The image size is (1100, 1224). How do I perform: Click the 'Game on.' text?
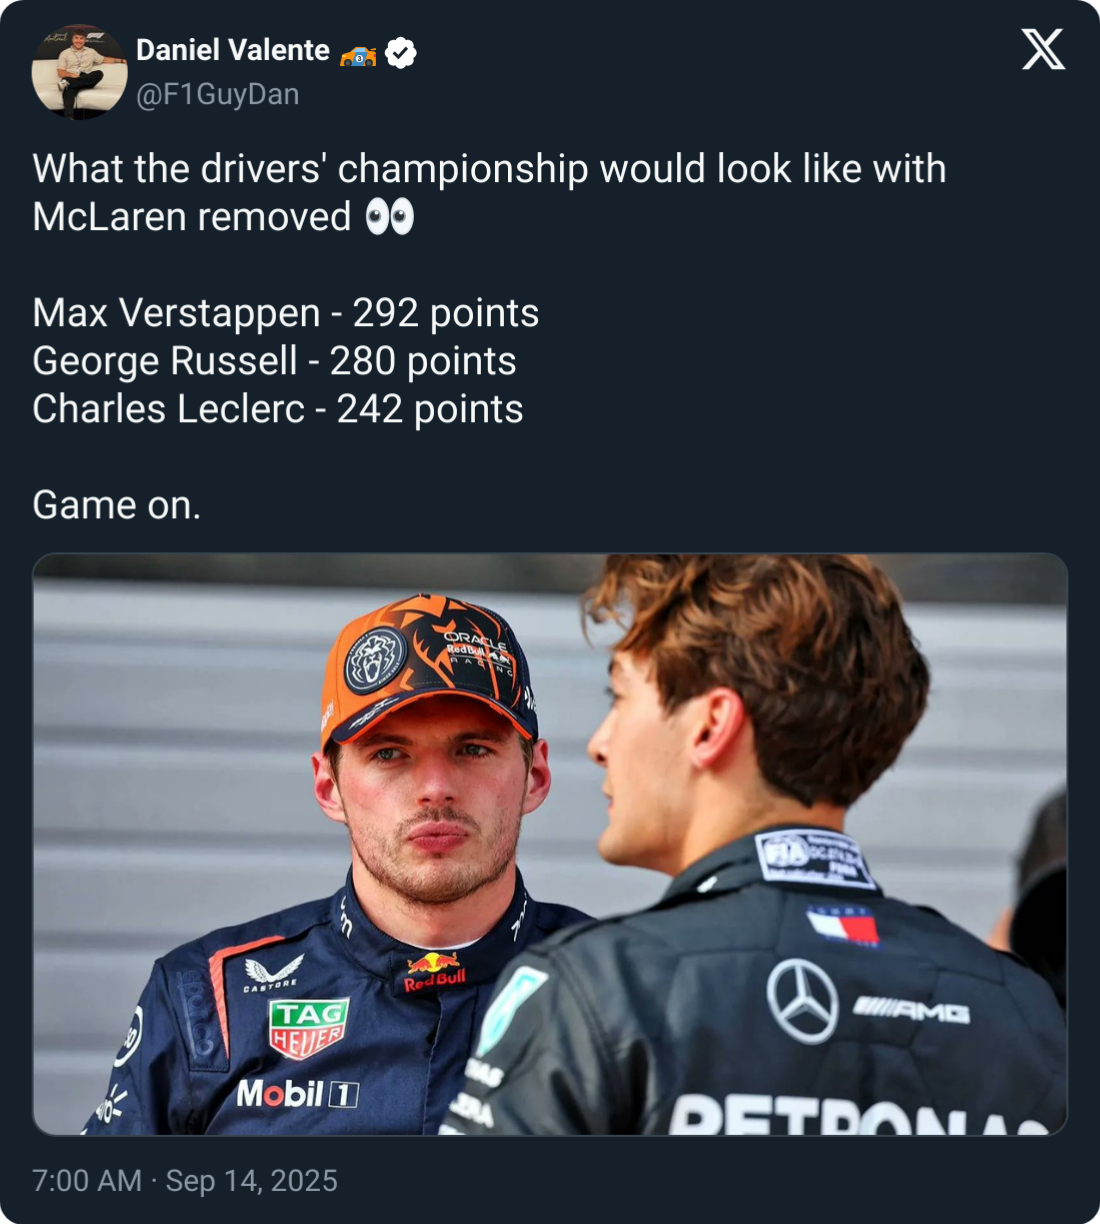pyautogui.click(x=117, y=505)
